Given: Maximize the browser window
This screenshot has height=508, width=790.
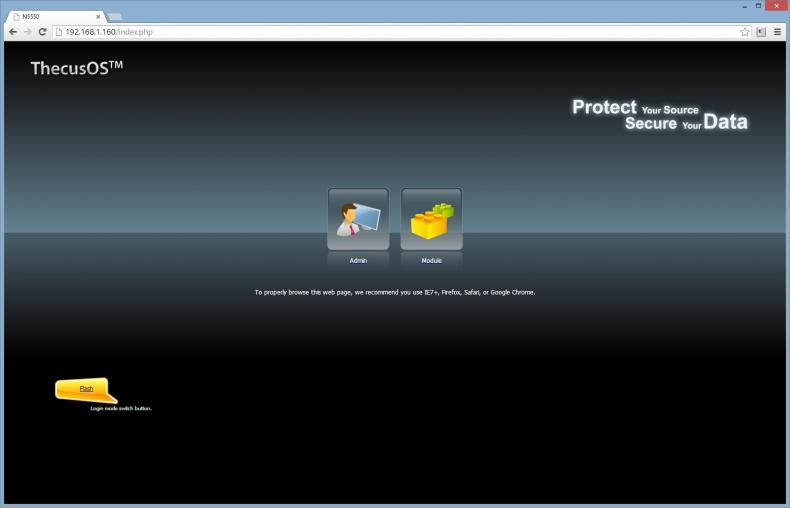Looking at the screenshot, I should pos(758,6).
